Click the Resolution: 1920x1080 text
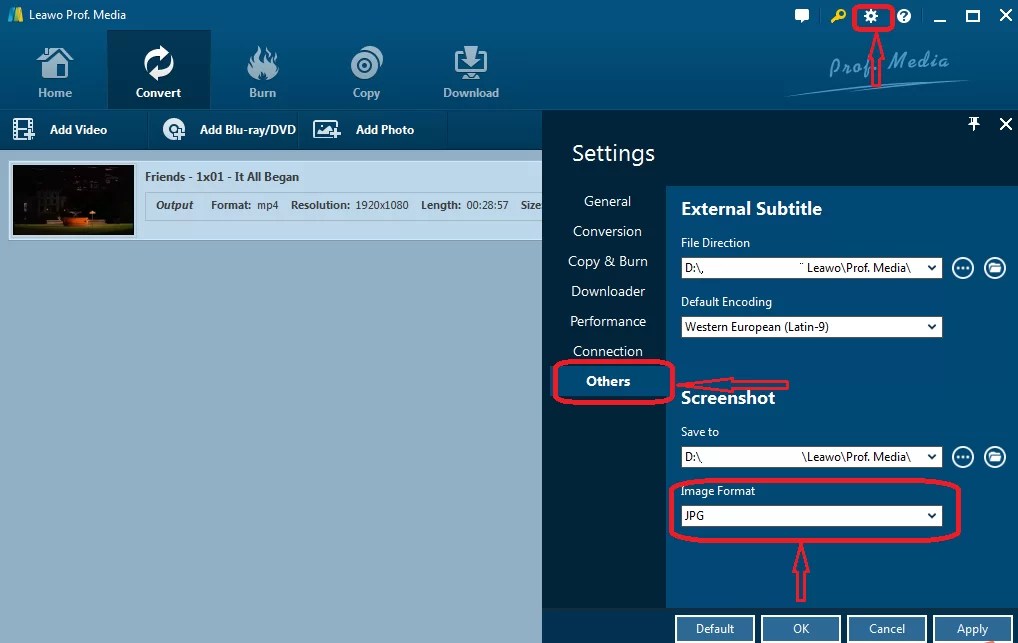The image size is (1018, 643). (350, 205)
